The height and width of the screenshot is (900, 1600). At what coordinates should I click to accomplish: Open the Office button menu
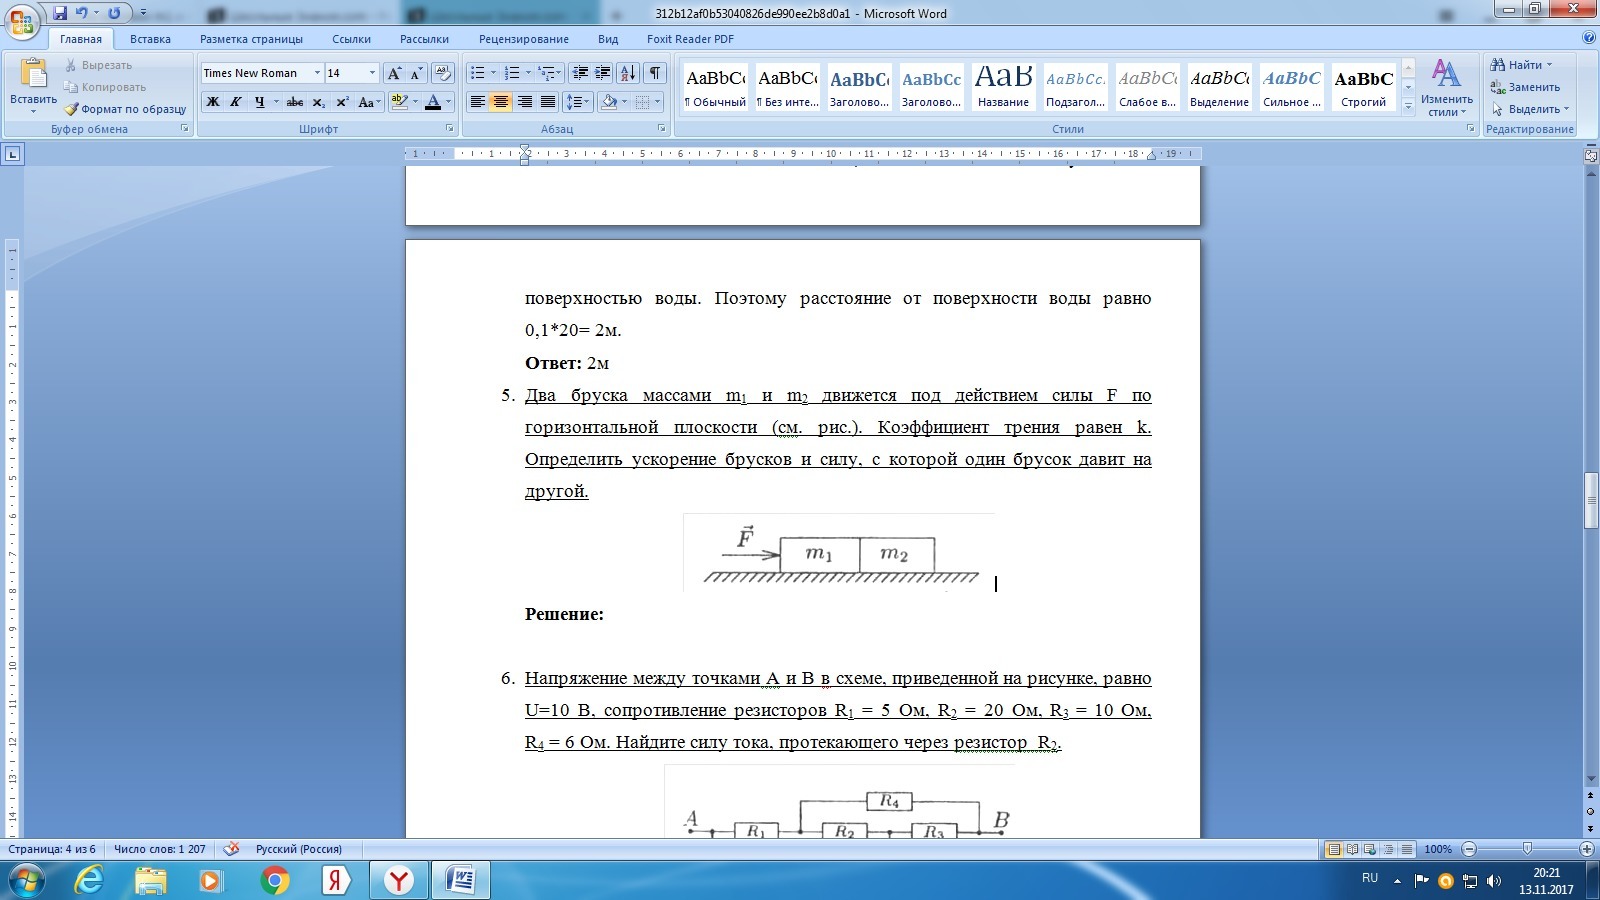pos(22,21)
